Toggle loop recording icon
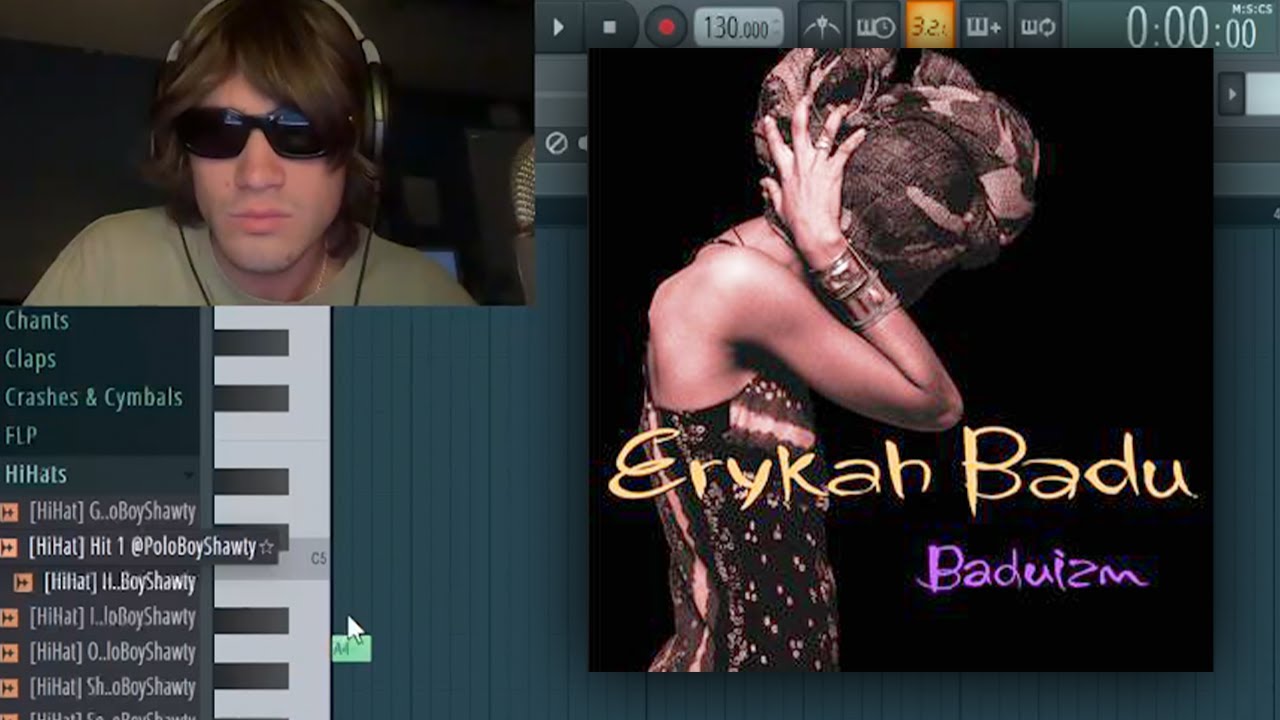The width and height of the screenshot is (1280, 720). [x=1038, y=27]
